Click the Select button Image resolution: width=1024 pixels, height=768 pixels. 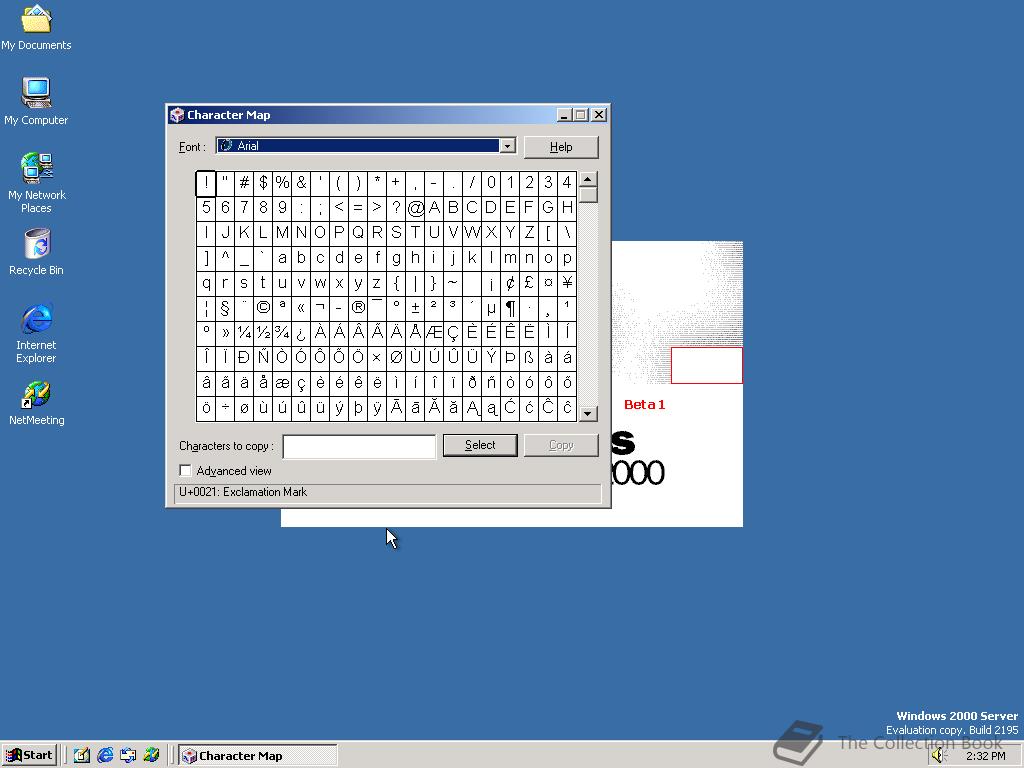pyautogui.click(x=480, y=445)
